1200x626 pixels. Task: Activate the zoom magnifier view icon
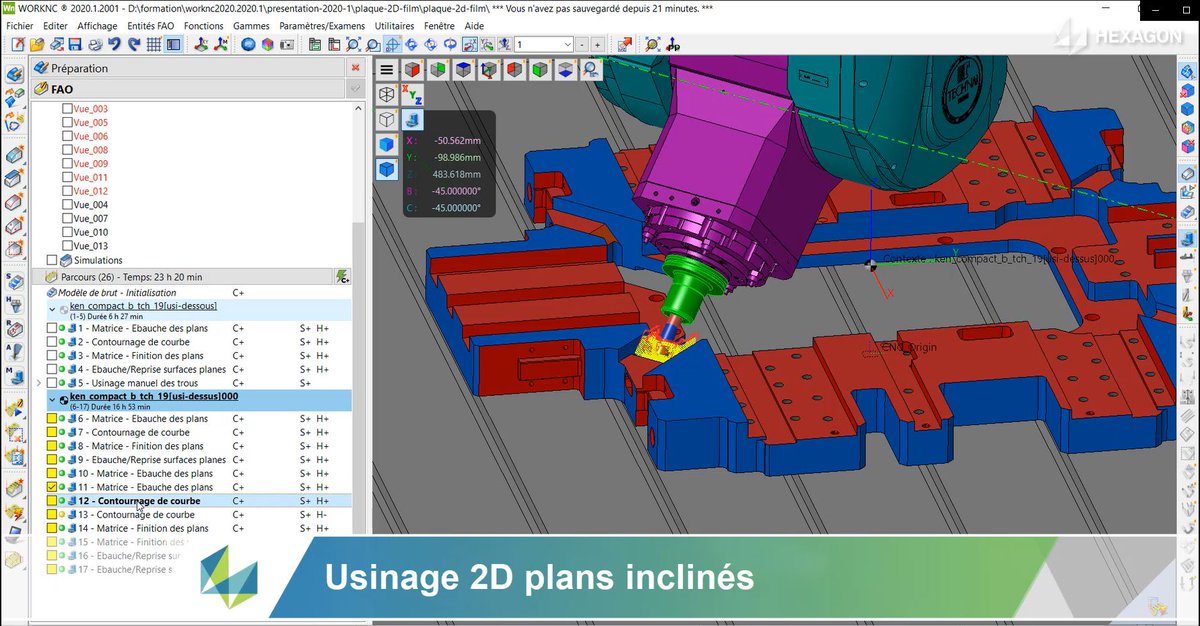588,69
